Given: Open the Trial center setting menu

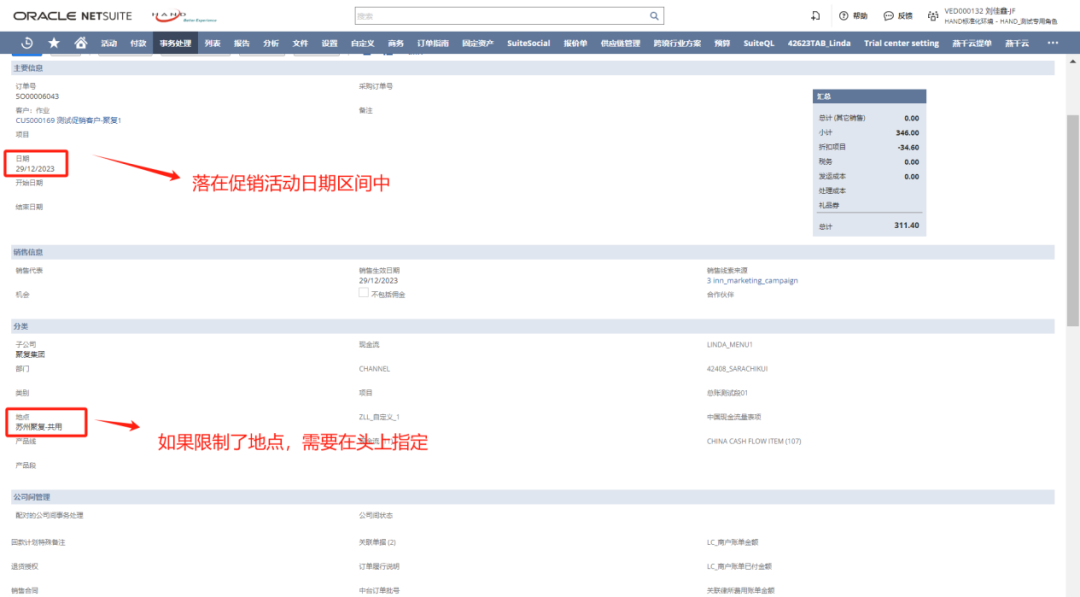Looking at the screenshot, I should [901, 43].
